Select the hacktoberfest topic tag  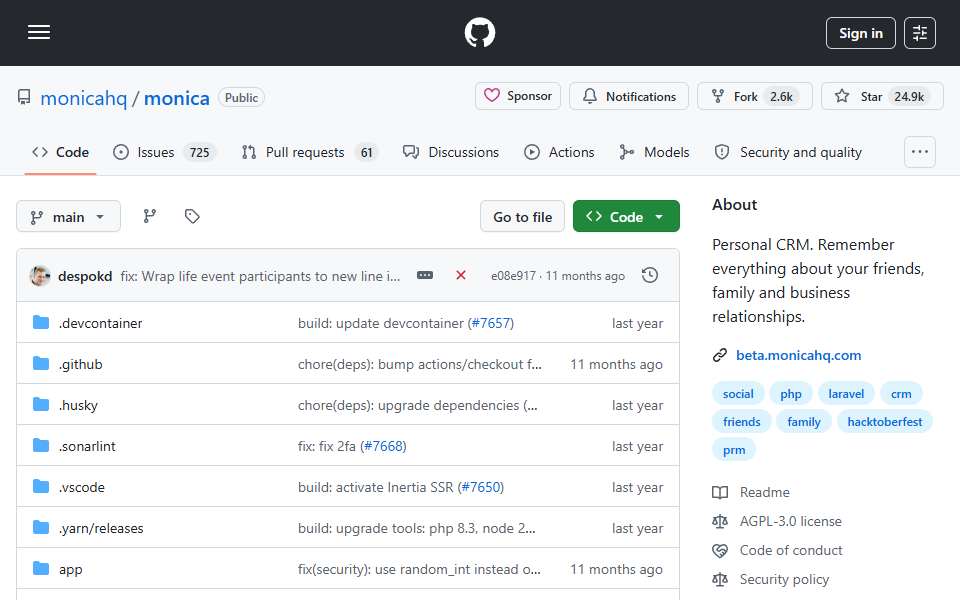(x=885, y=422)
